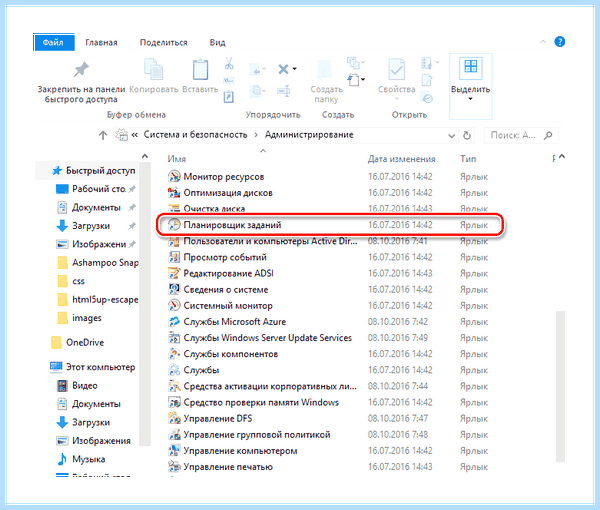
Task: Click the blue Help question mark icon
Action: (559, 42)
